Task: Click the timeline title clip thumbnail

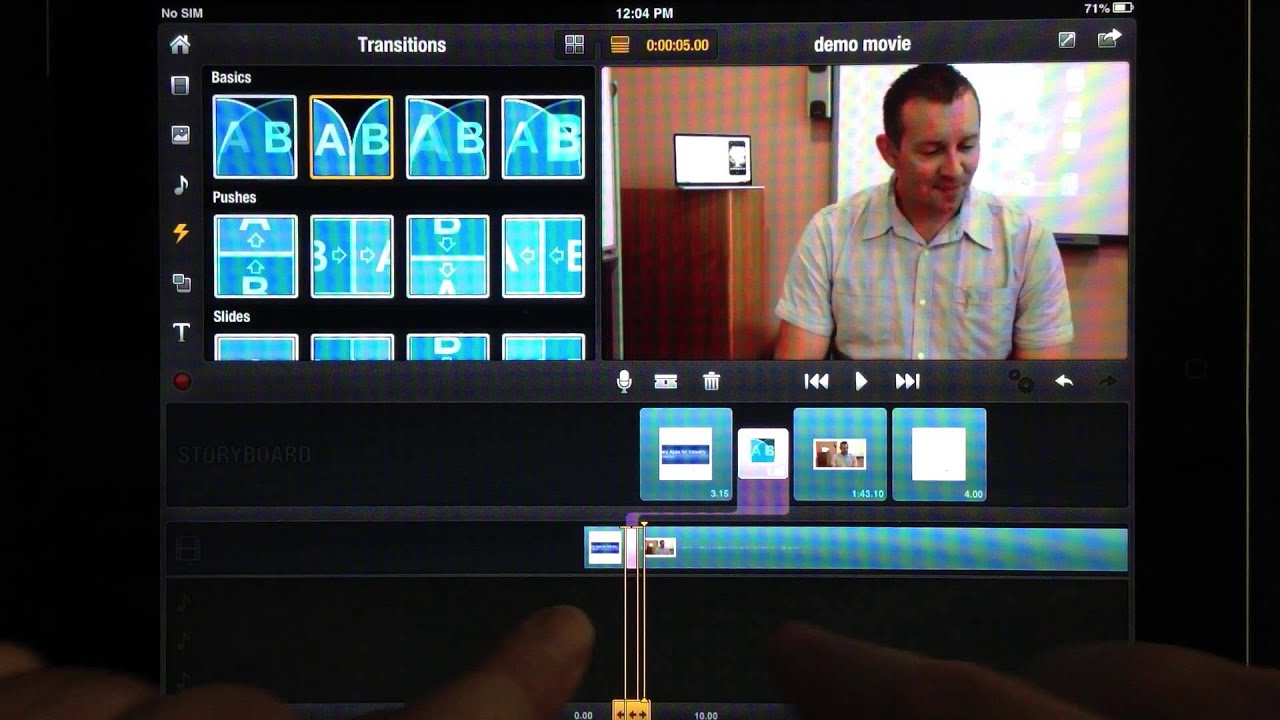Action: coord(605,547)
